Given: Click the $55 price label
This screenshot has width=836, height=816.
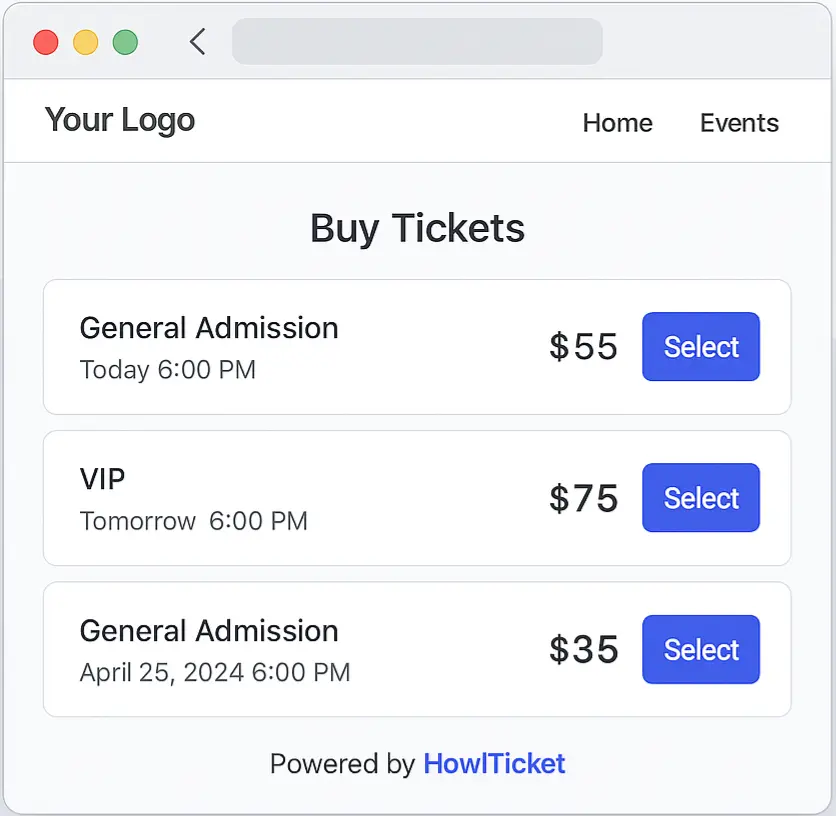Looking at the screenshot, I should pos(583,346).
